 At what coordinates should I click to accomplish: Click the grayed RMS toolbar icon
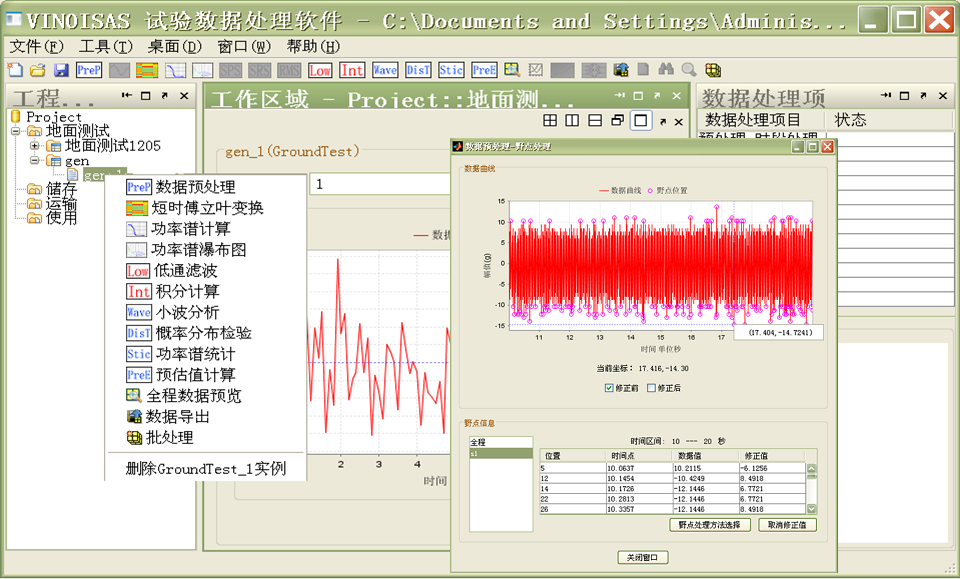tap(289, 70)
